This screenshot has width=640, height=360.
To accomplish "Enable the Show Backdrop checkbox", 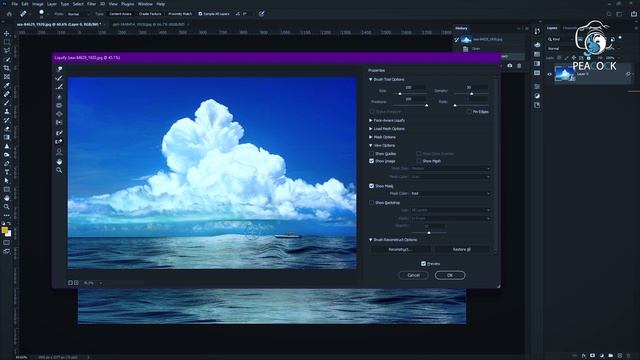I will click(371, 203).
